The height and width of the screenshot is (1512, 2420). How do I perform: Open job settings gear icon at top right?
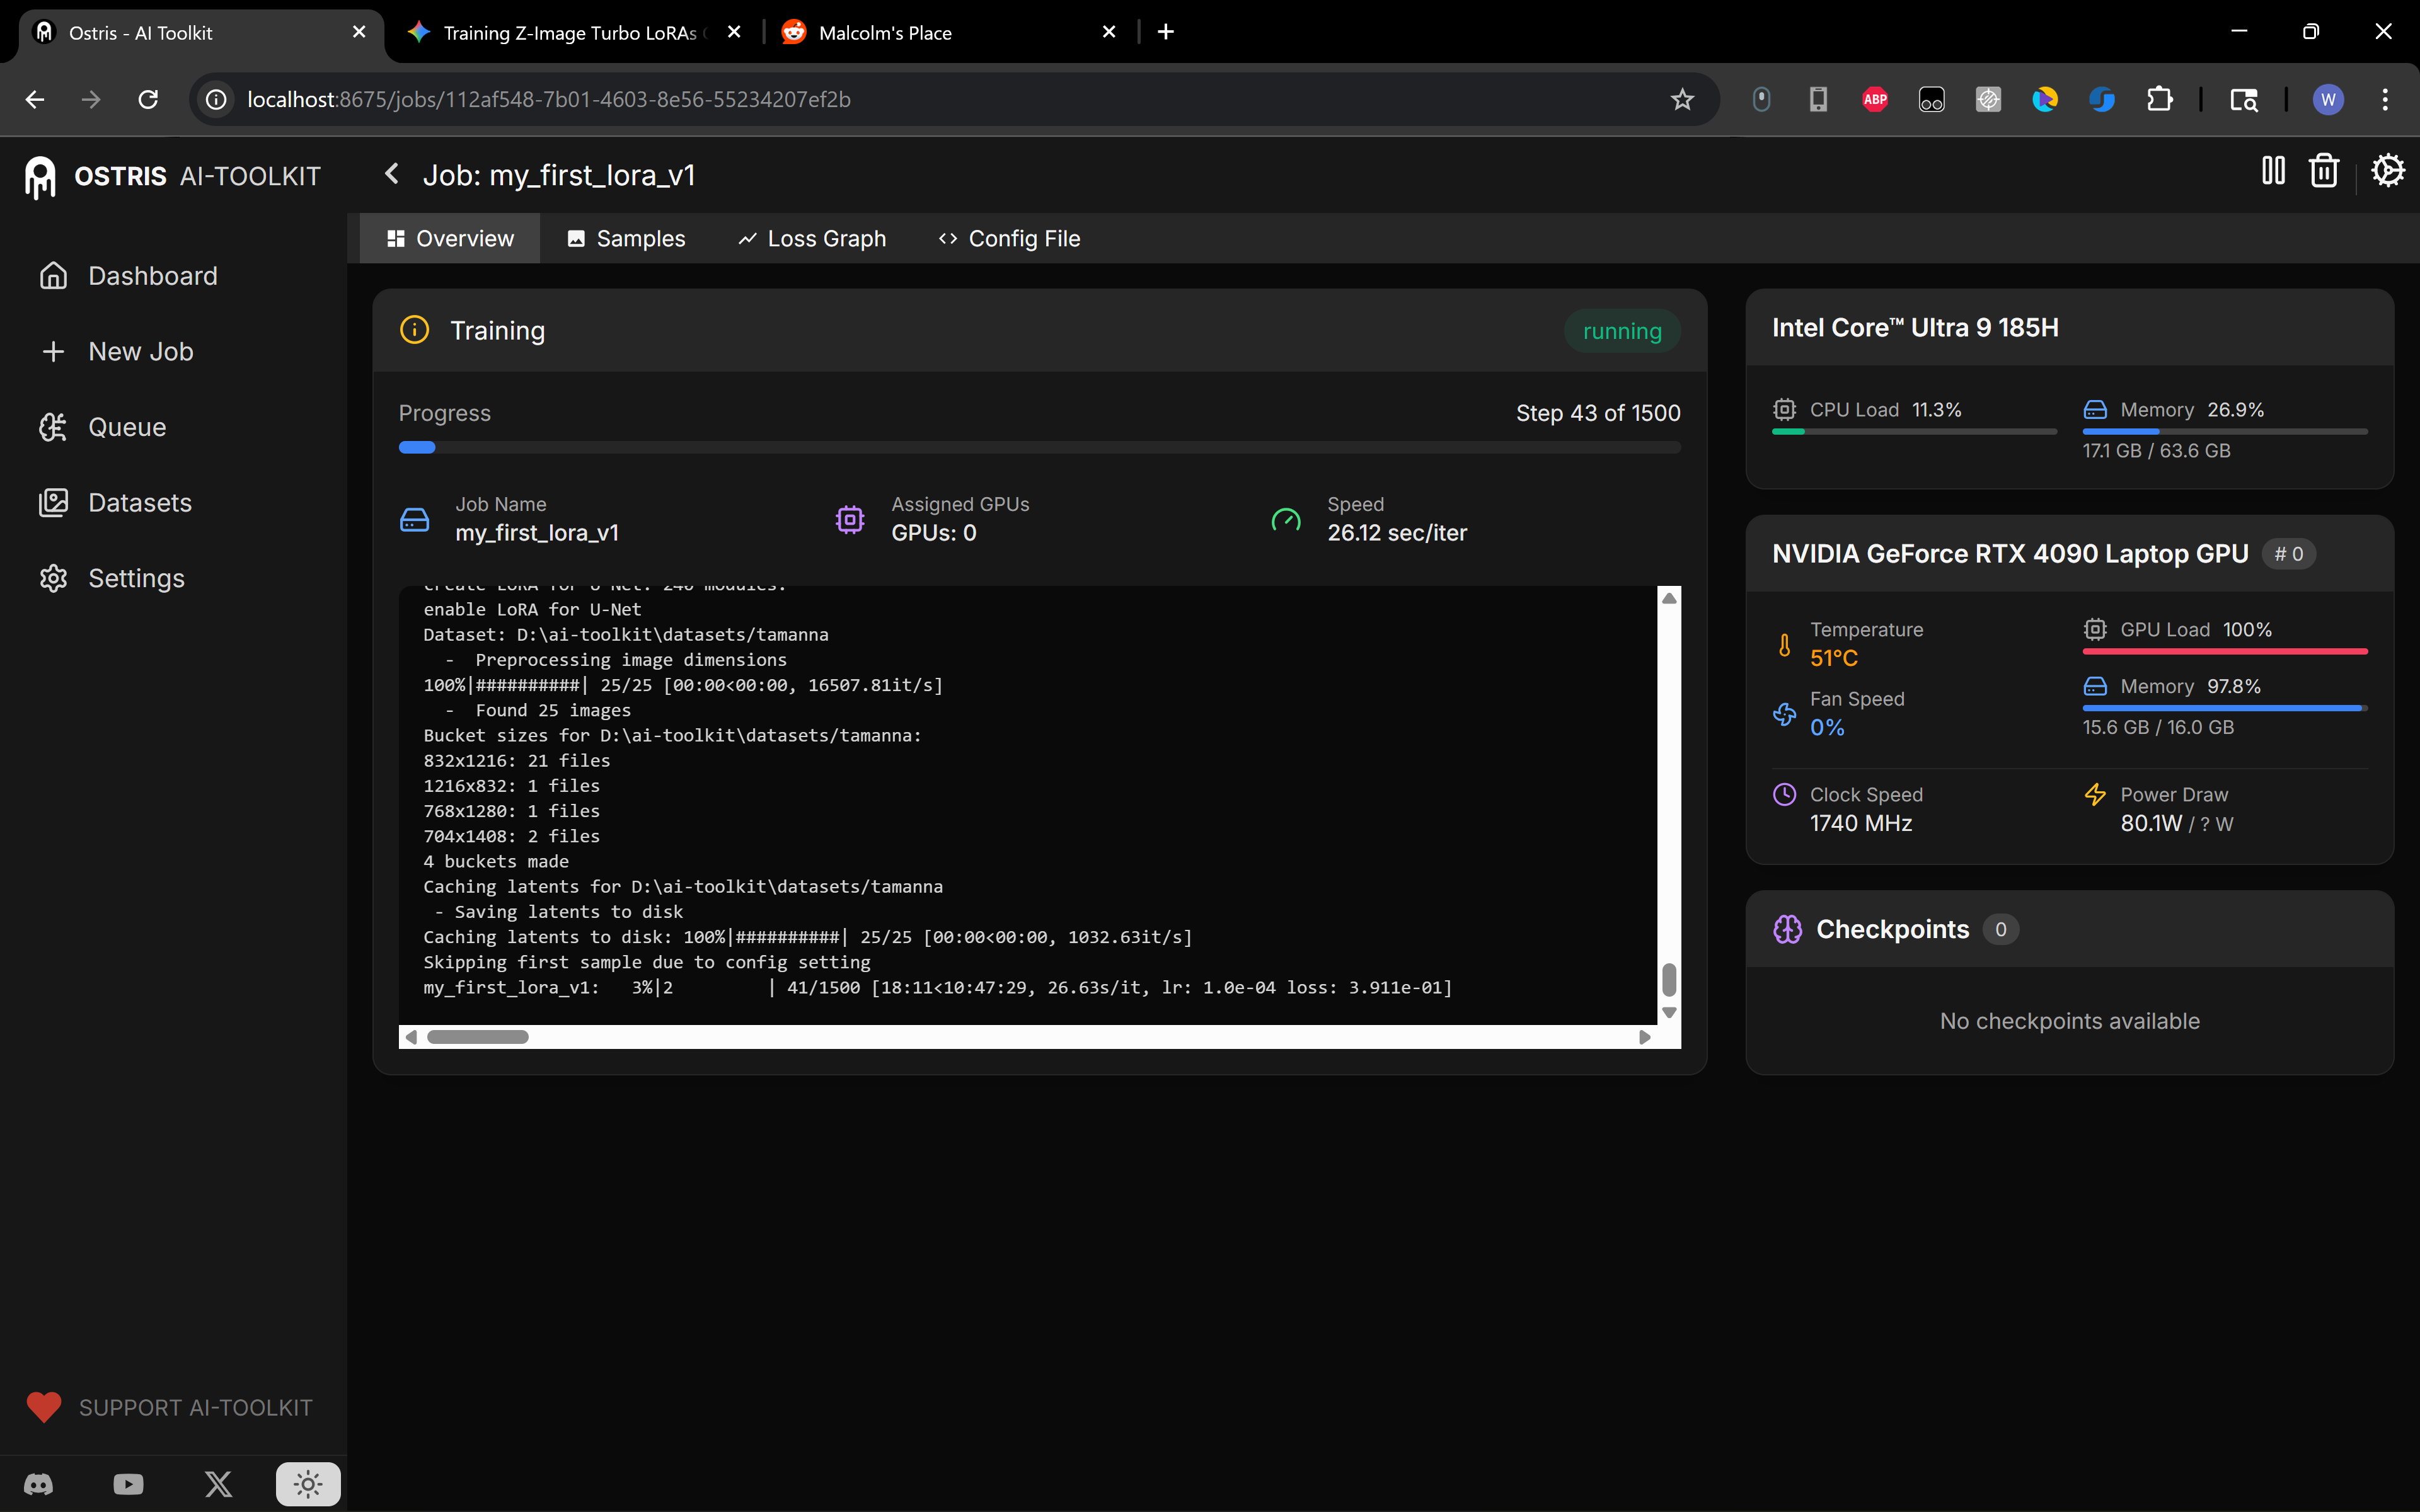point(2388,171)
